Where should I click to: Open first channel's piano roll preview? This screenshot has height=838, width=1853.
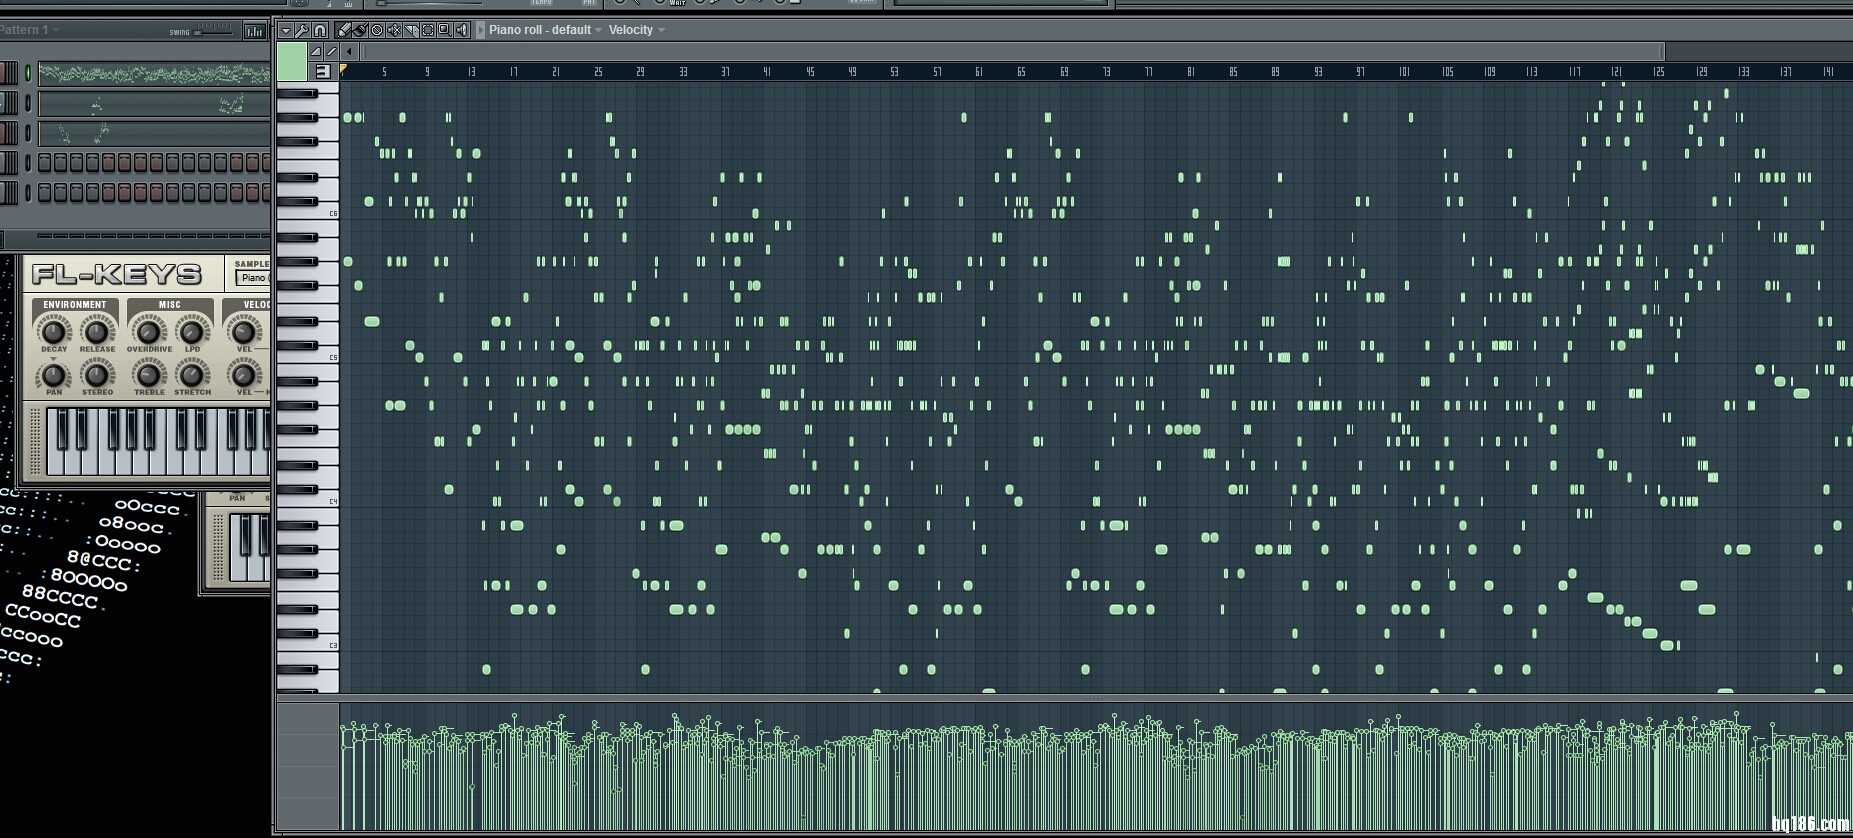pos(154,73)
